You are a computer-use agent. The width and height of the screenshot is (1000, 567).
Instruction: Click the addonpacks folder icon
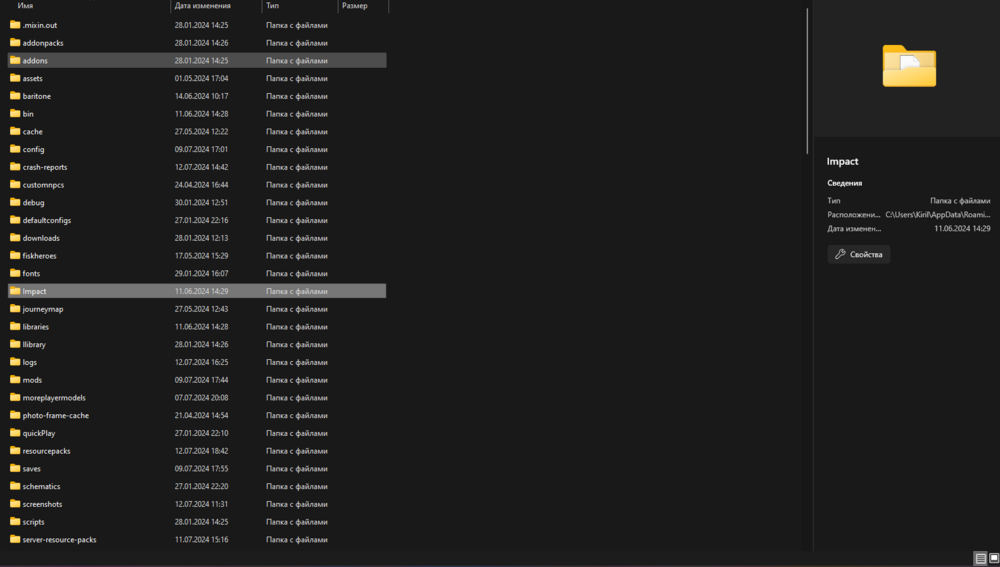(x=15, y=43)
